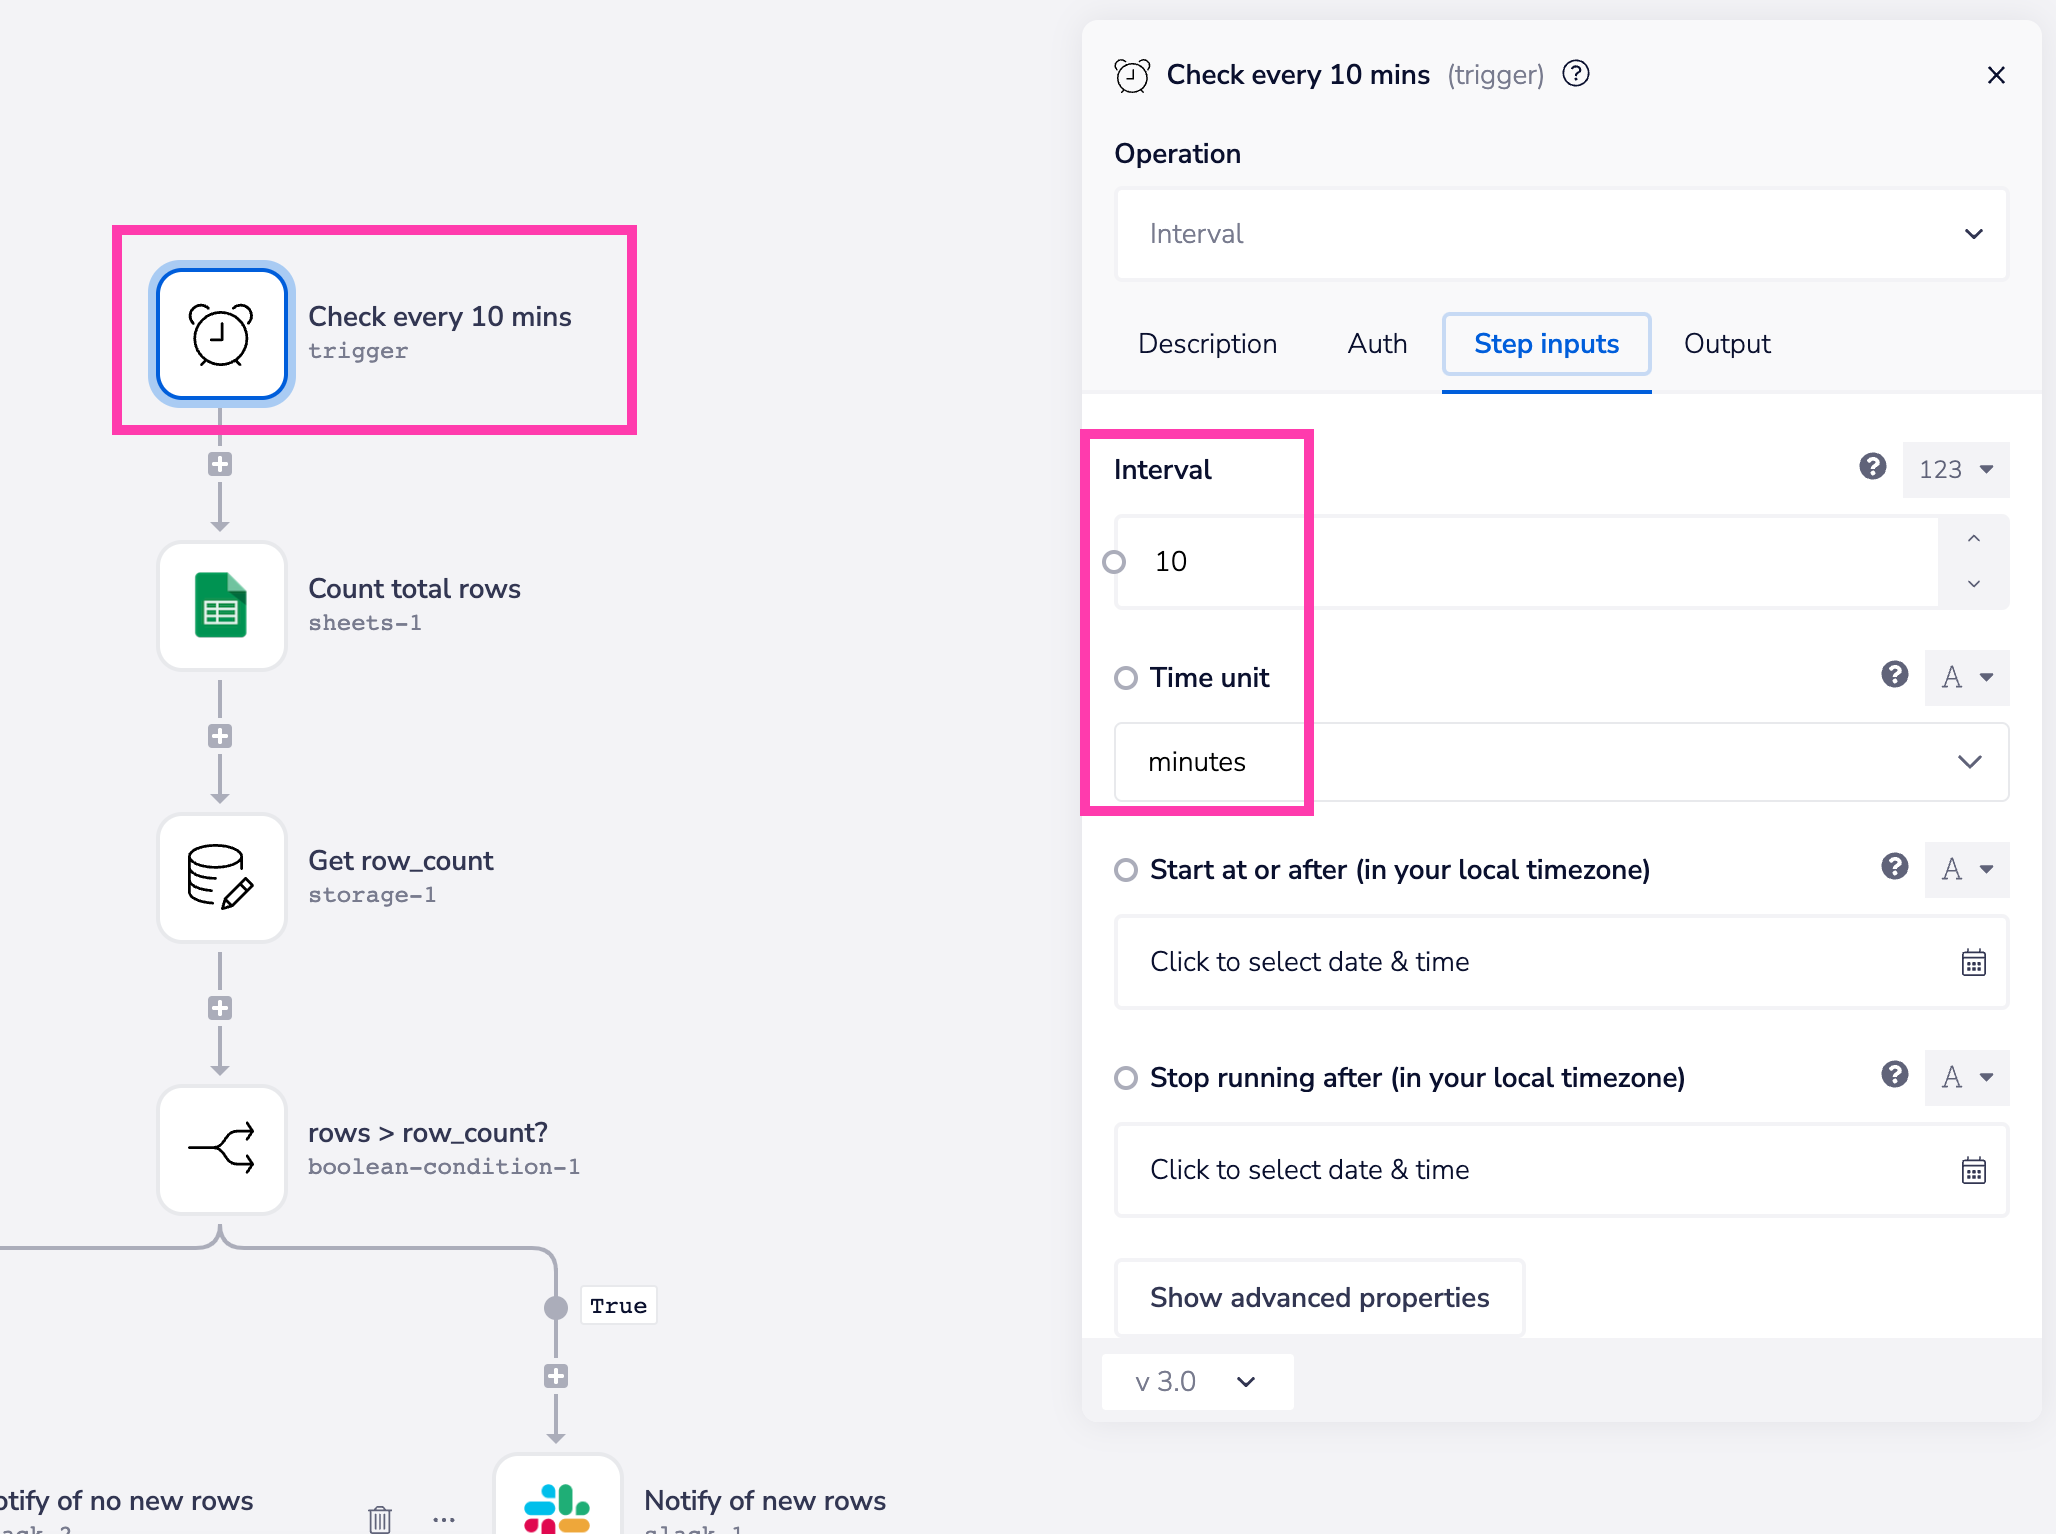Select the boolean condition branch icon
This screenshot has width=2056, height=1534.
point(221,1150)
